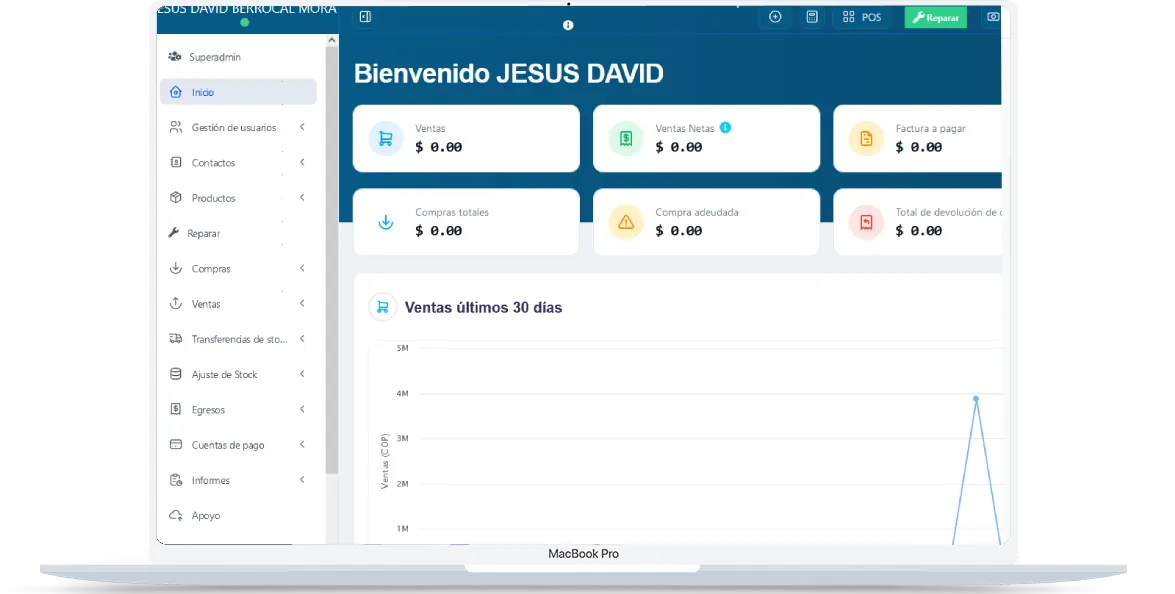Click the sidebar vertical scrollbar
This screenshot has height=594, width=1175.
pyautogui.click(x=332, y=250)
